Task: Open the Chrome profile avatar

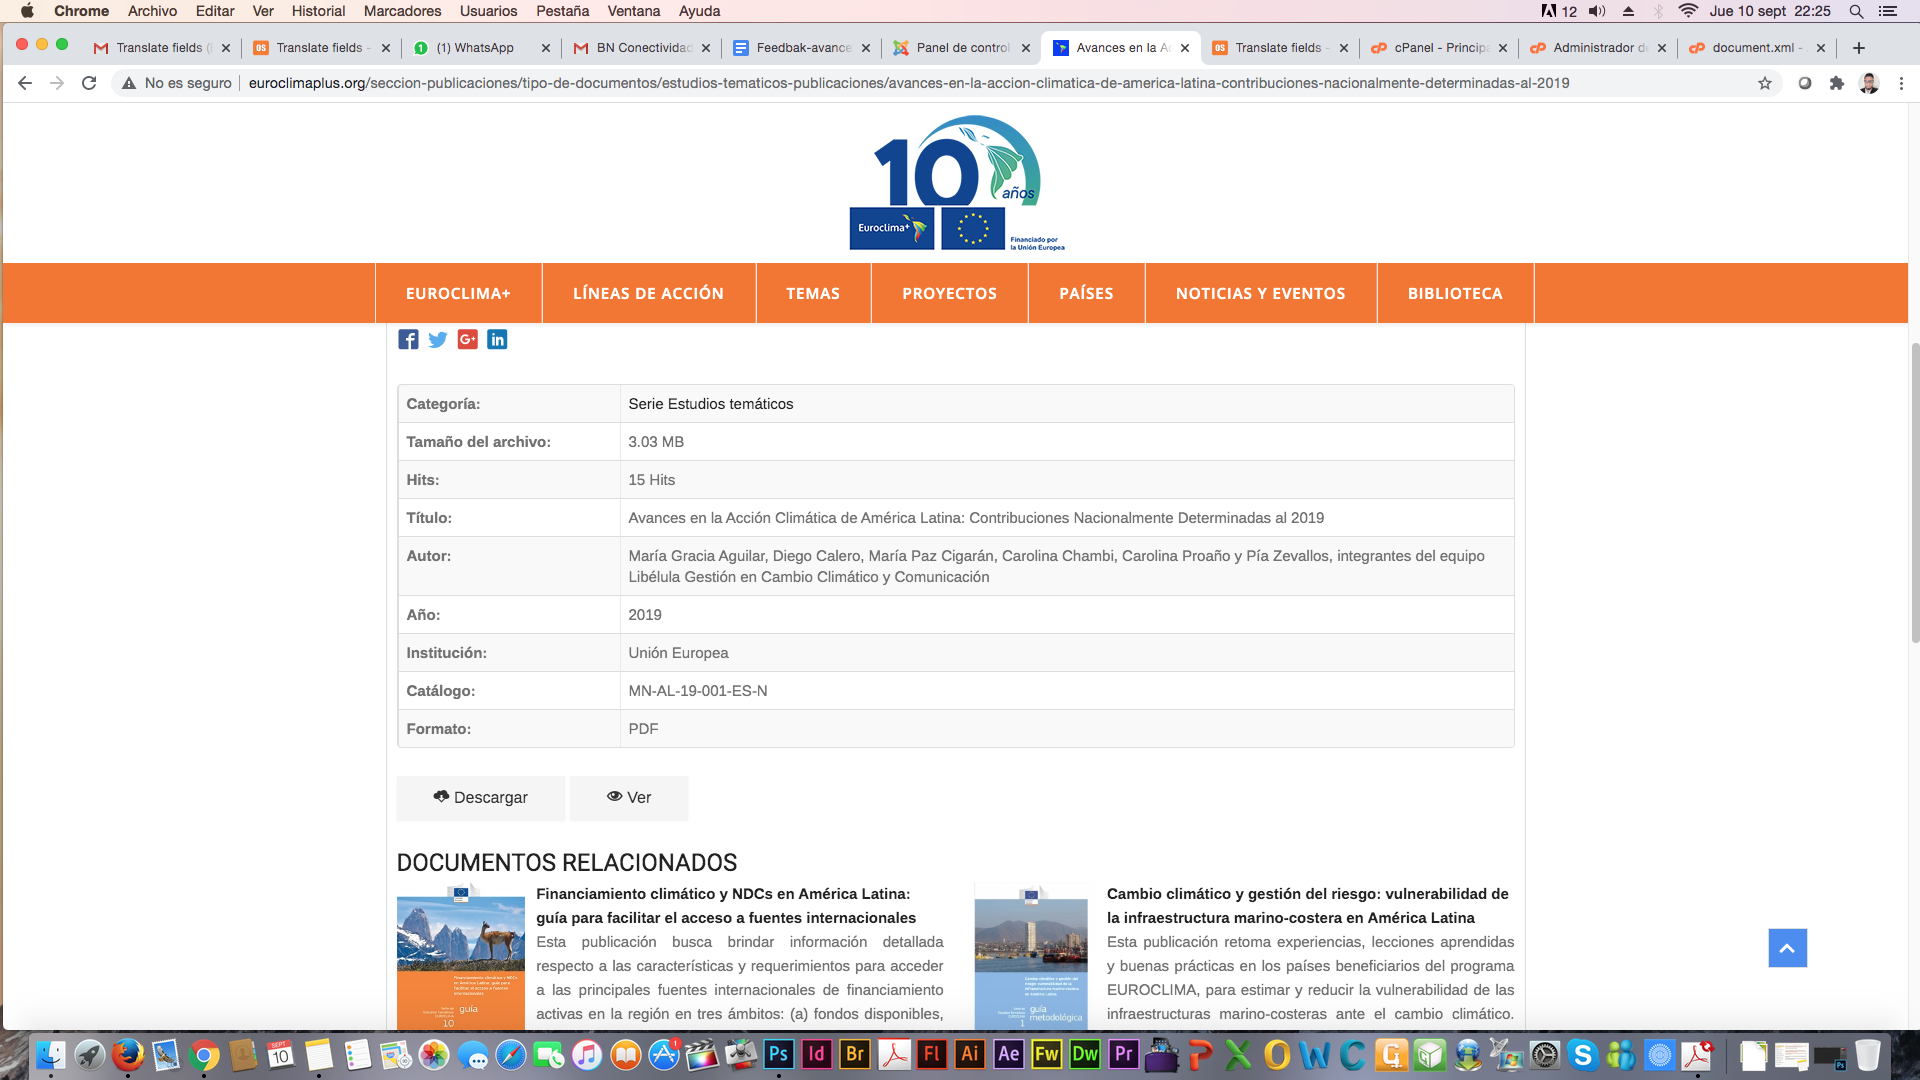Action: pyautogui.click(x=1869, y=83)
